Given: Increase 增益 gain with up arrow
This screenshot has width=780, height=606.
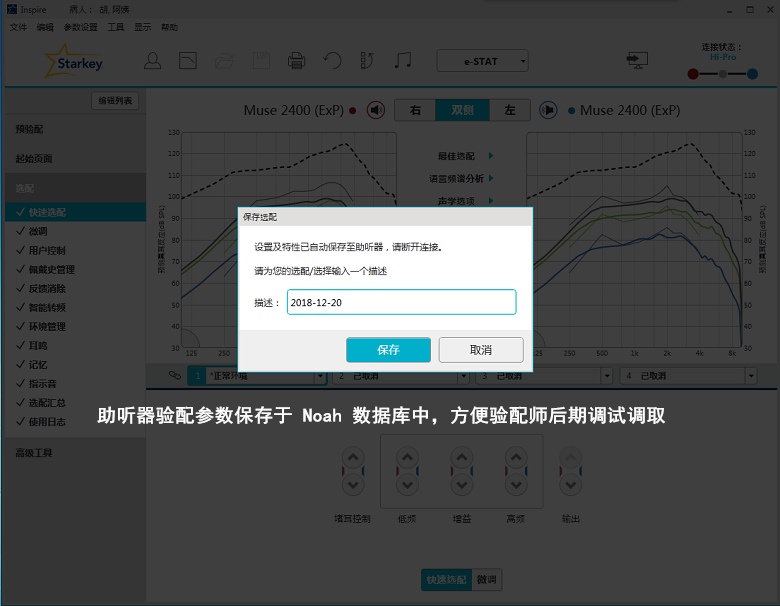Looking at the screenshot, I should (x=461, y=456).
